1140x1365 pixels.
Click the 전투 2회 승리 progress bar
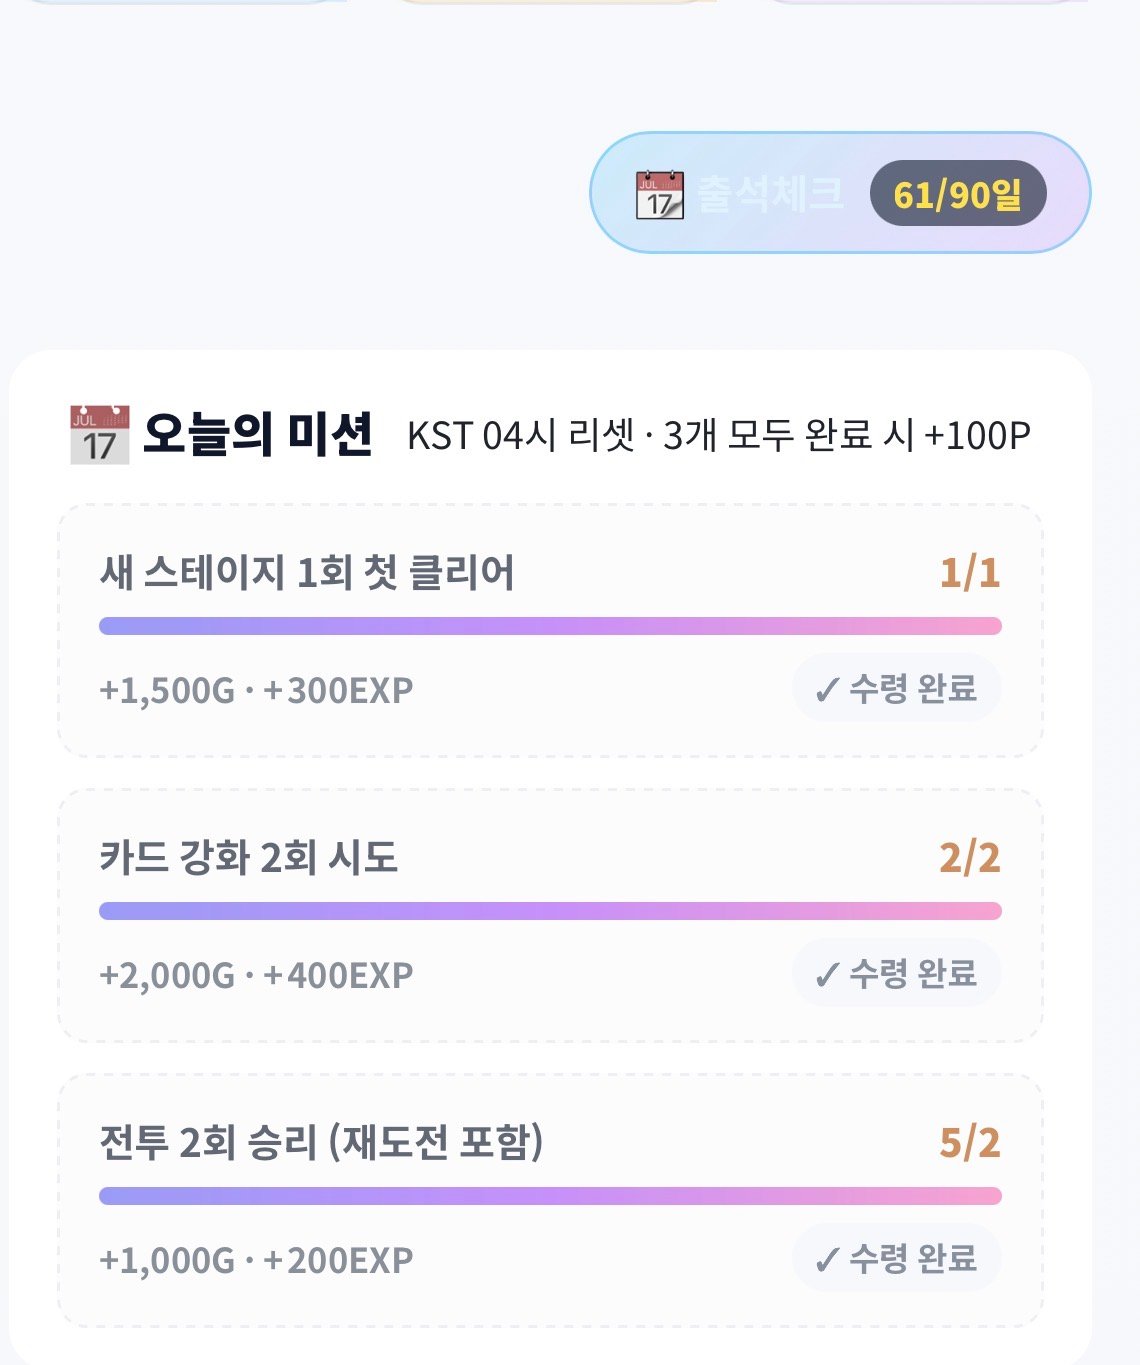click(550, 1196)
